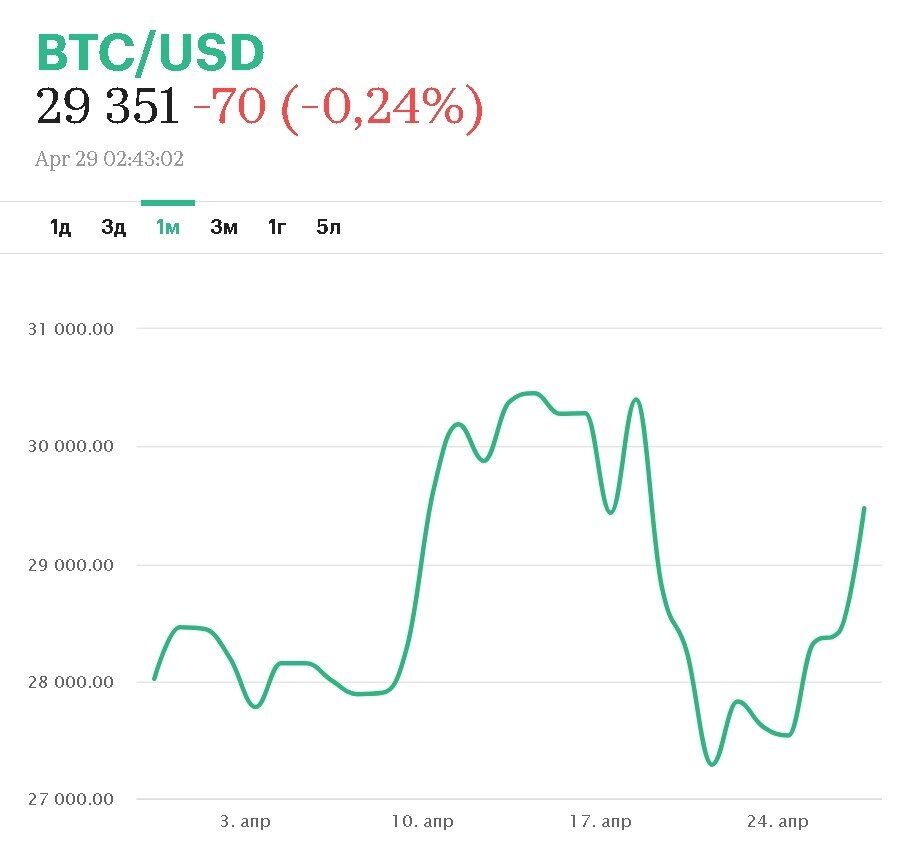Click the 30 000.00 y-axis label
The image size is (913, 856).
(x=75, y=447)
